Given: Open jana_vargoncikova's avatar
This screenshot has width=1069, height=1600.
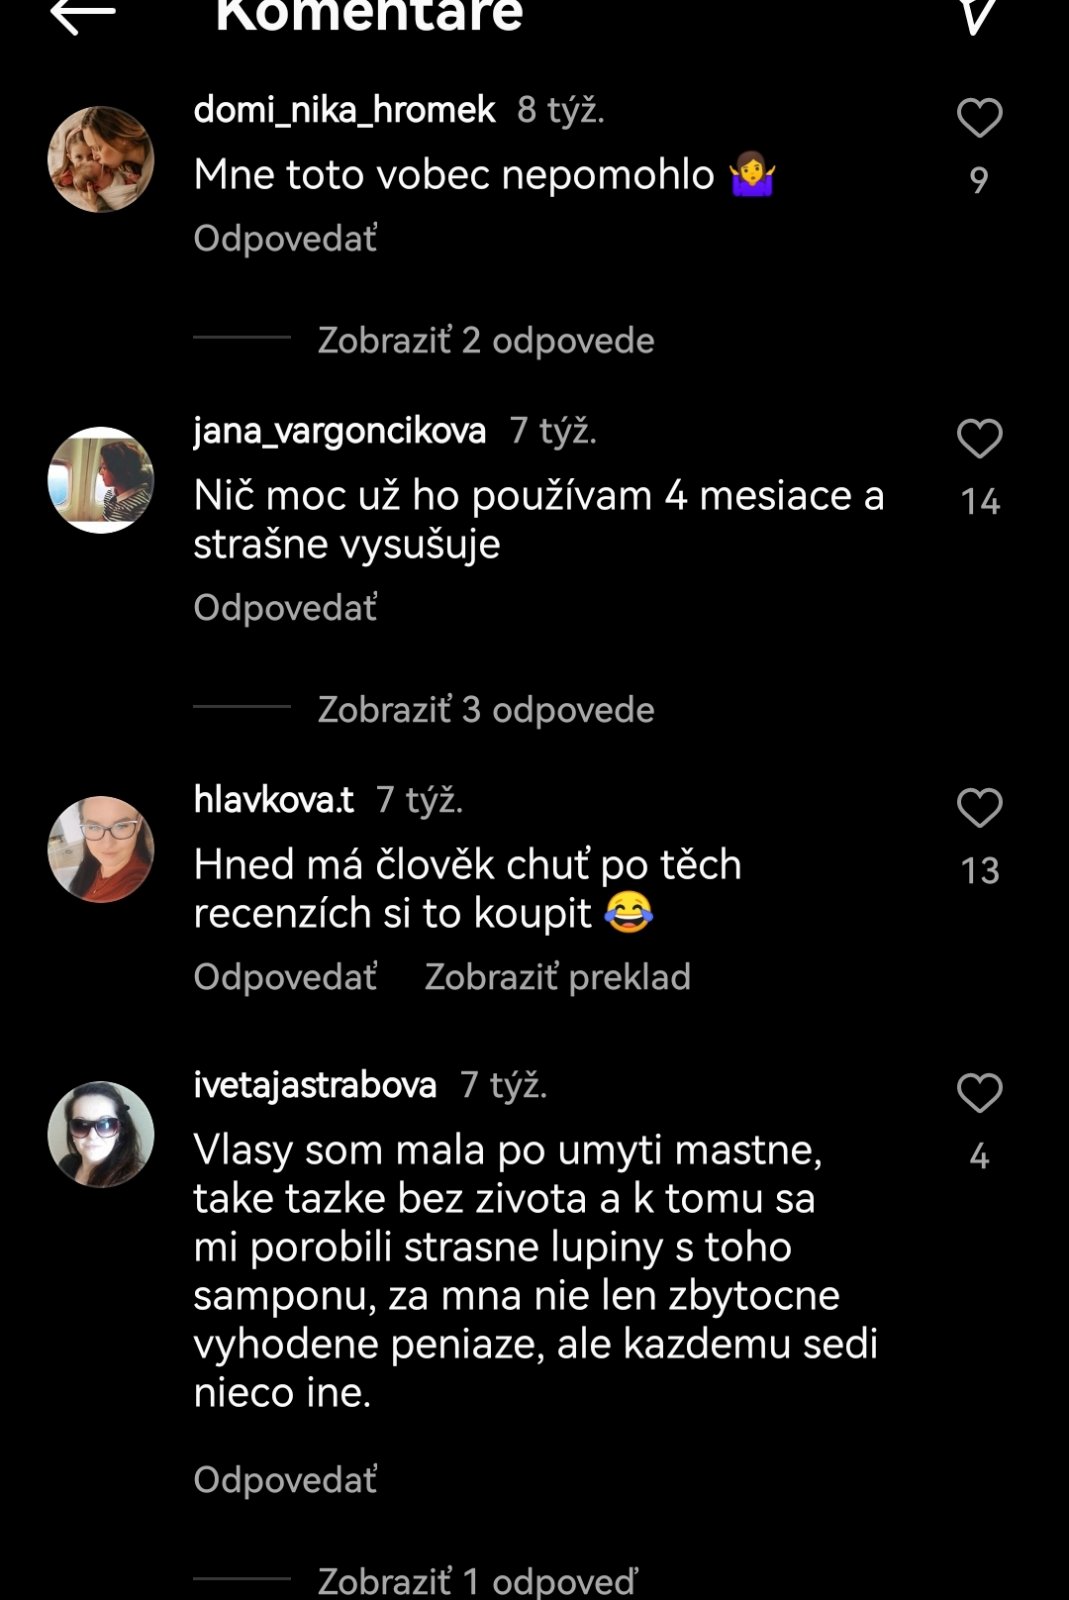Looking at the screenshot, I should 101,480.
